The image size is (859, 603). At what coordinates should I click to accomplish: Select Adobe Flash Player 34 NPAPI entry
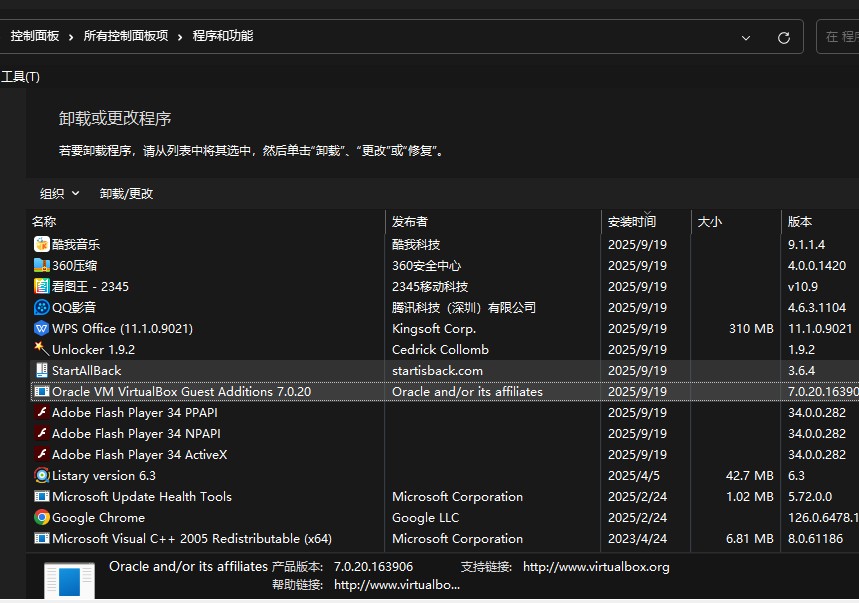(x=136, y=433)
